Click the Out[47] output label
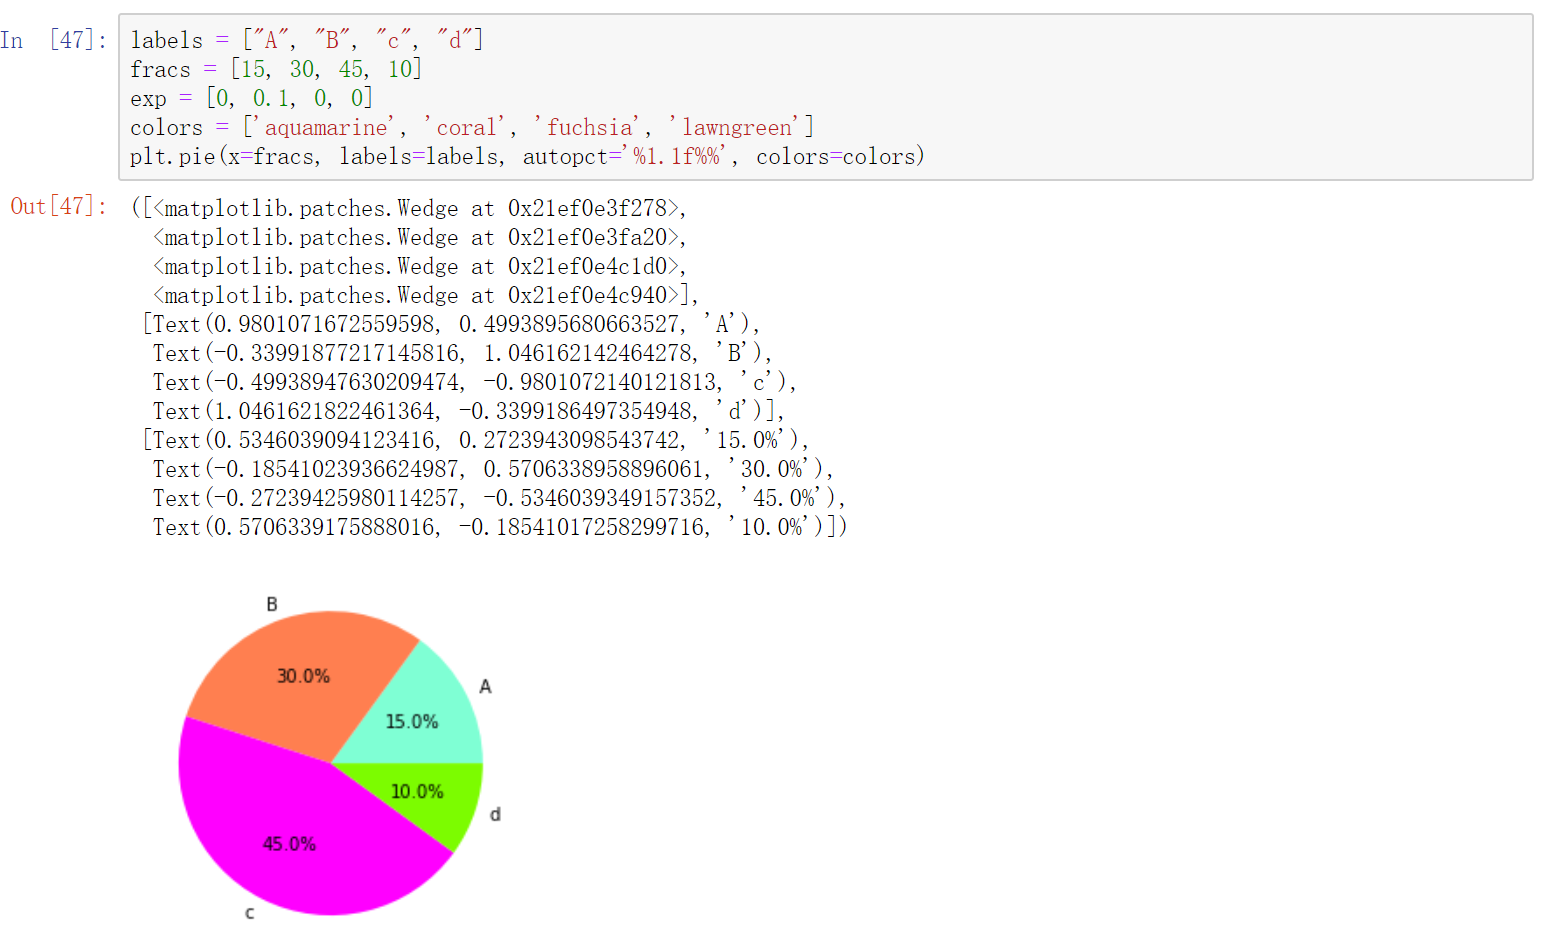This screenshot has width=1544, height=928. click(x=57, y=207)
